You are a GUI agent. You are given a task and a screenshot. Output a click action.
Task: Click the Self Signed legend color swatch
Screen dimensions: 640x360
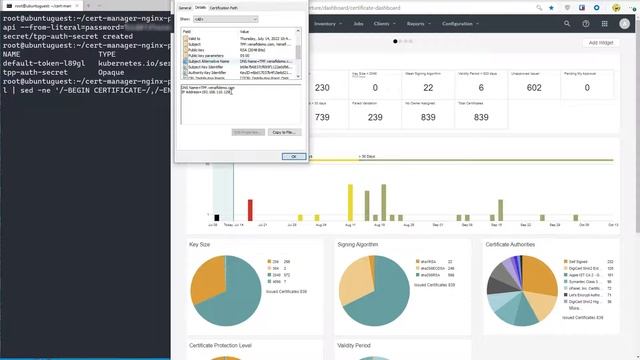566,262
